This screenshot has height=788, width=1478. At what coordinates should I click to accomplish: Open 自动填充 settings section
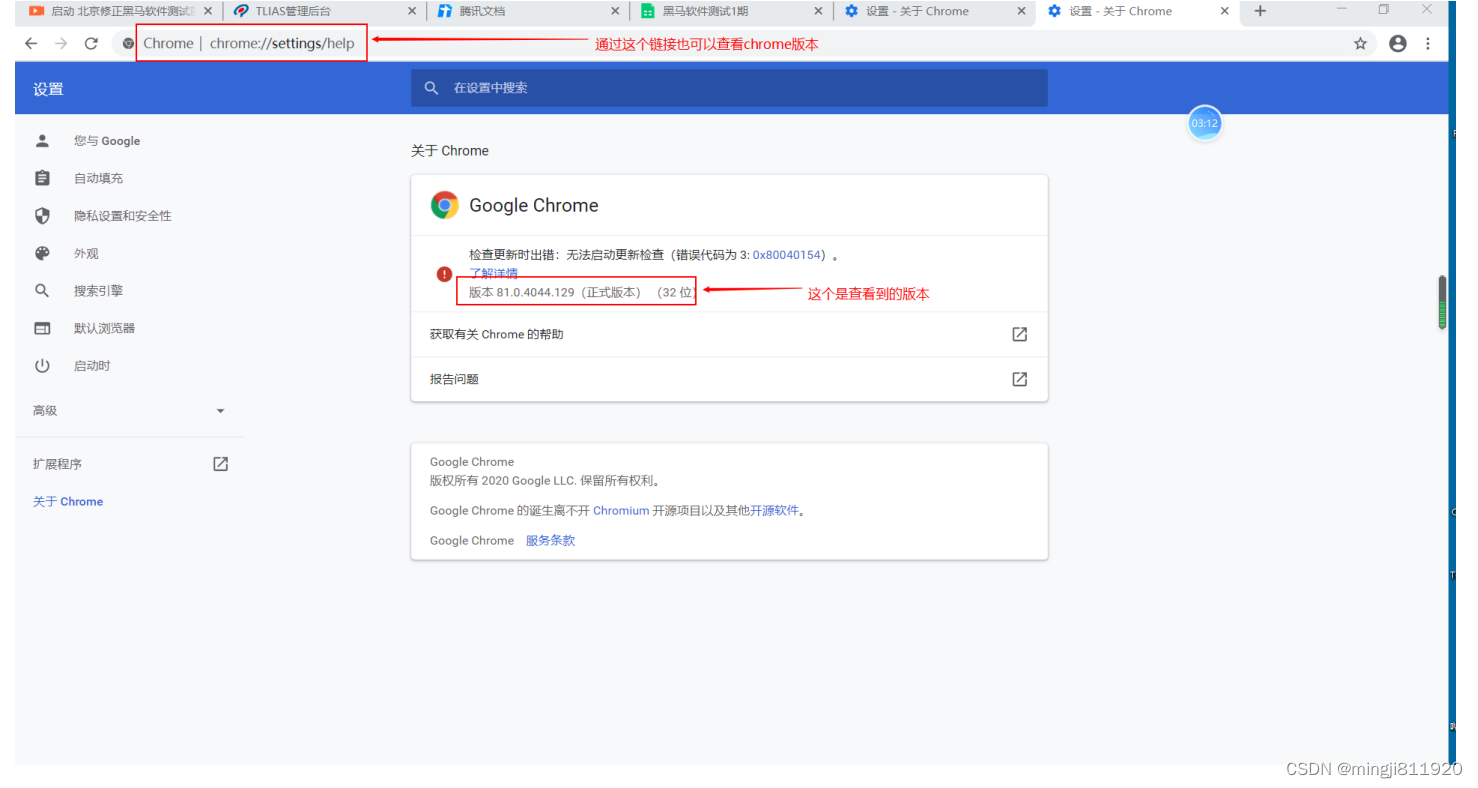click(98, 178)
